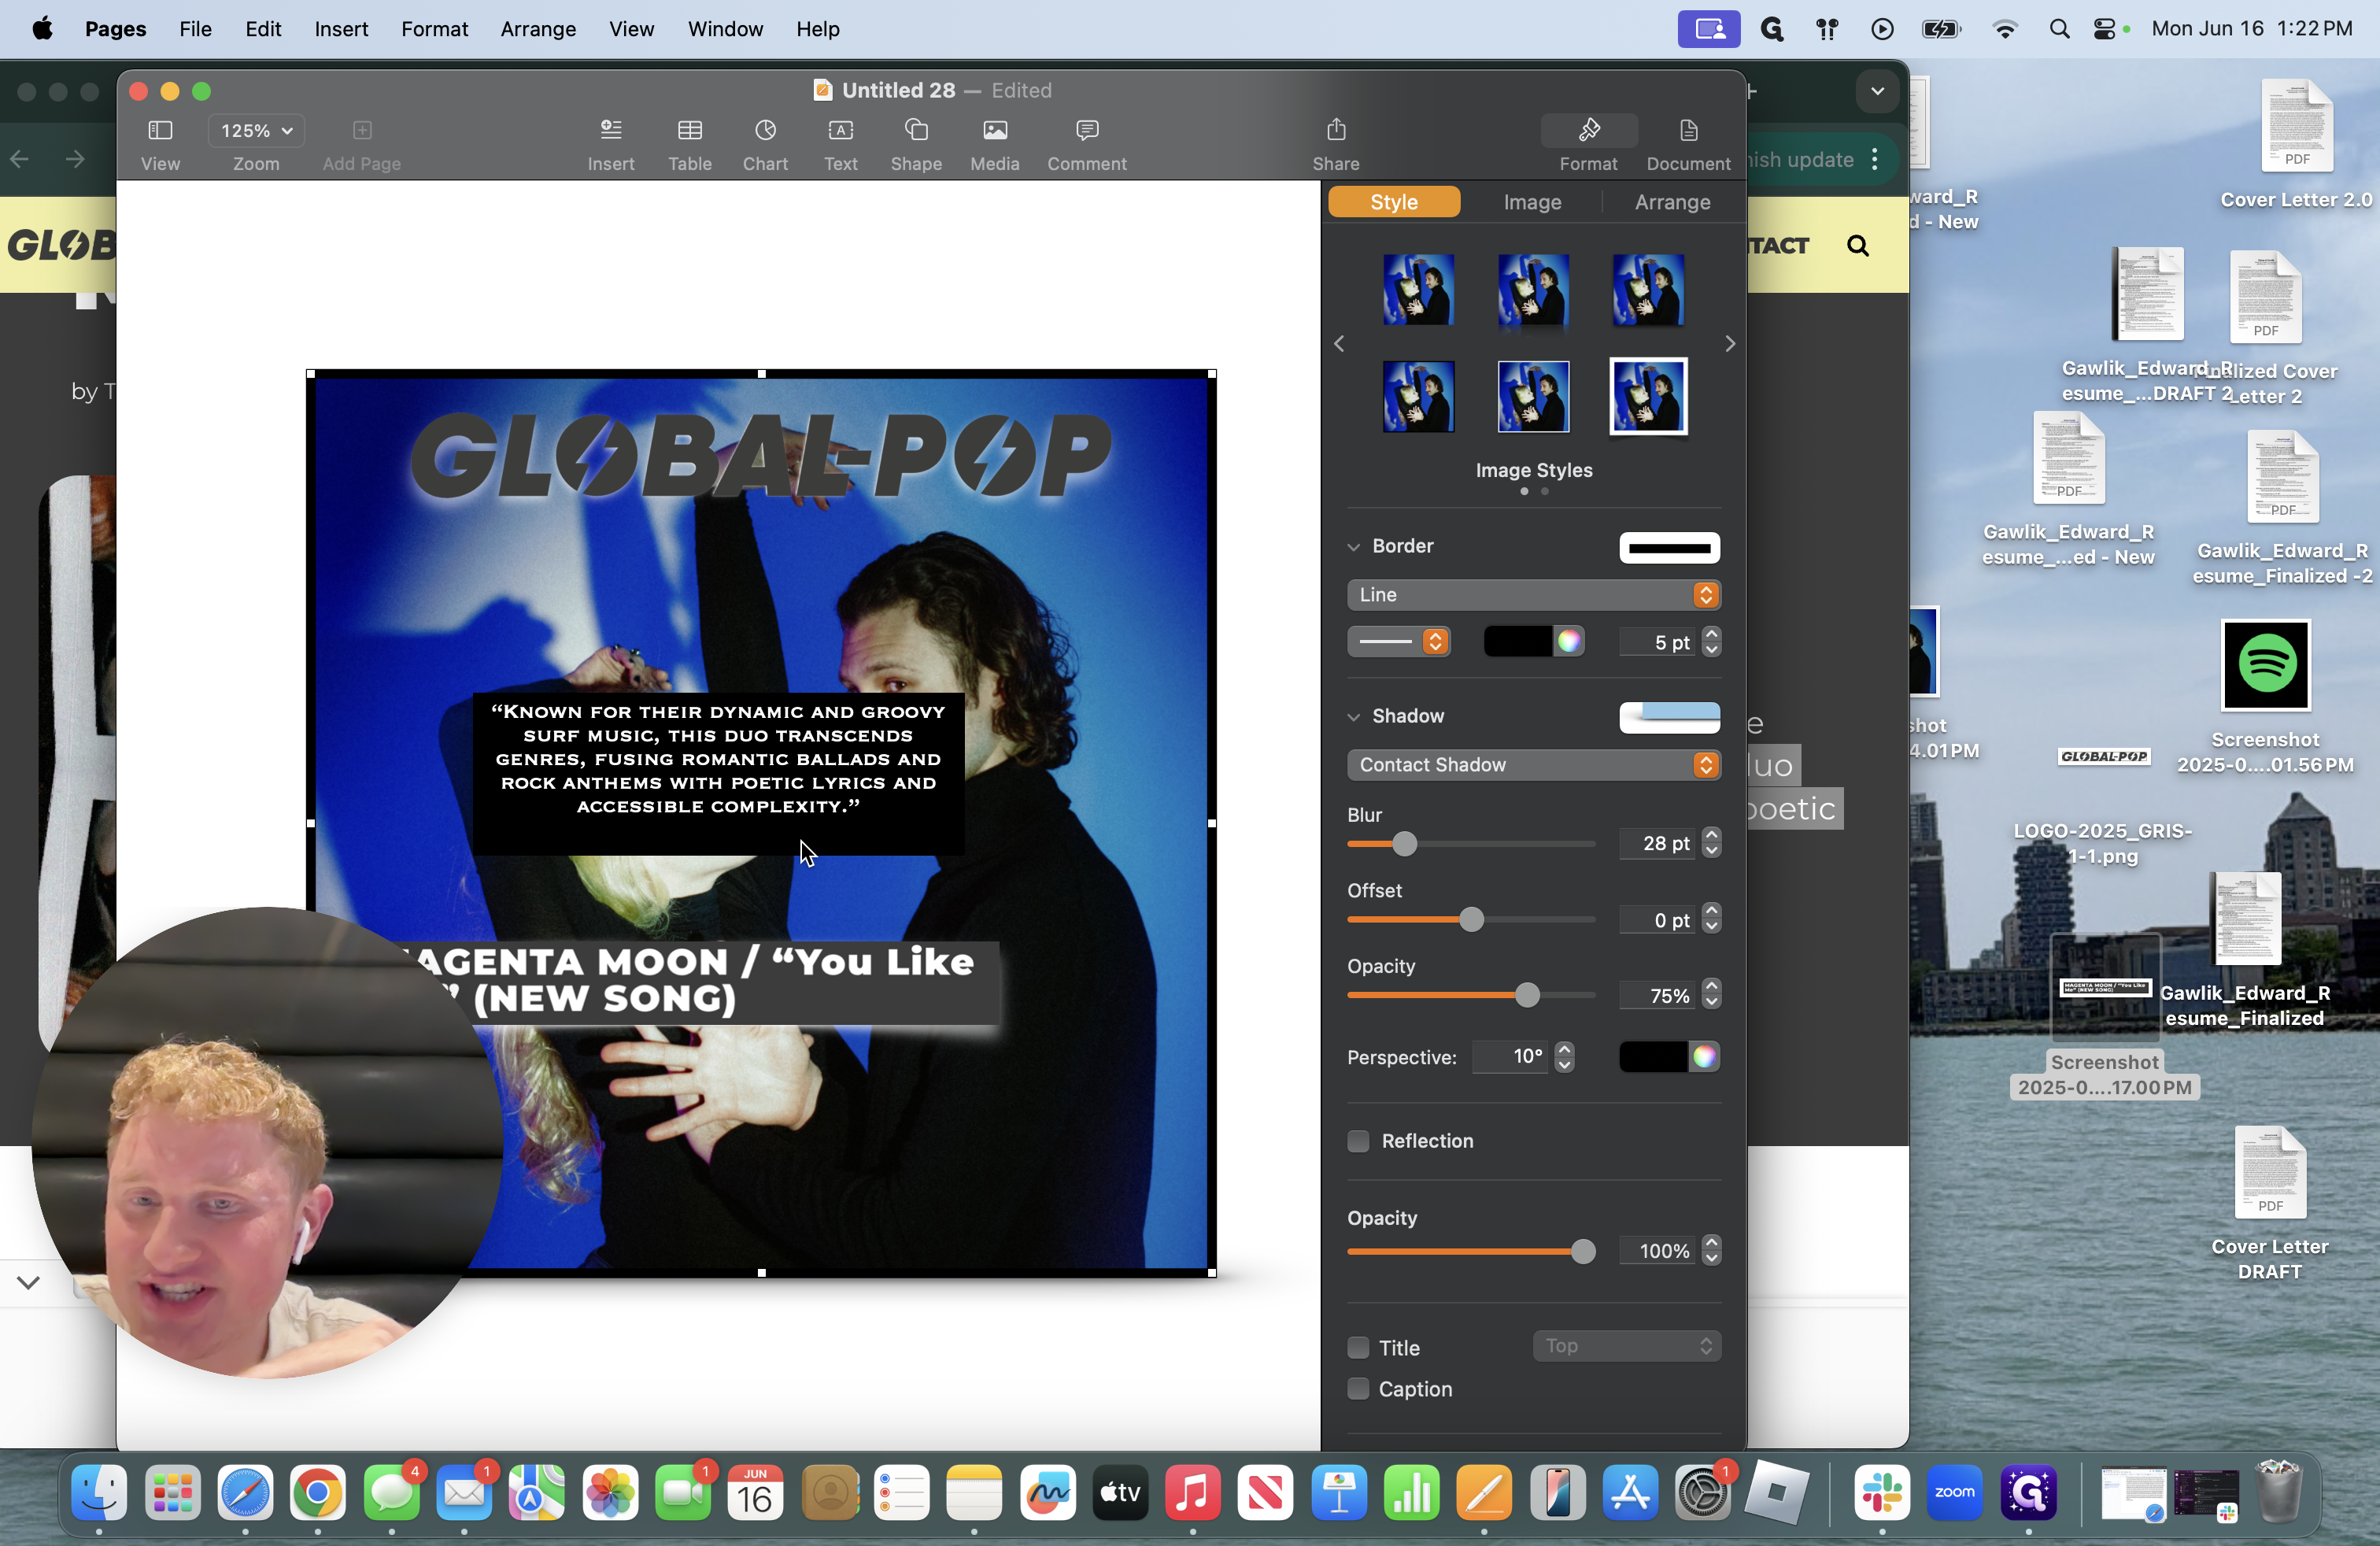2380x1546 pixels.
Task: Enable the Reflection checkbox
Action: coord(1358,1141)
